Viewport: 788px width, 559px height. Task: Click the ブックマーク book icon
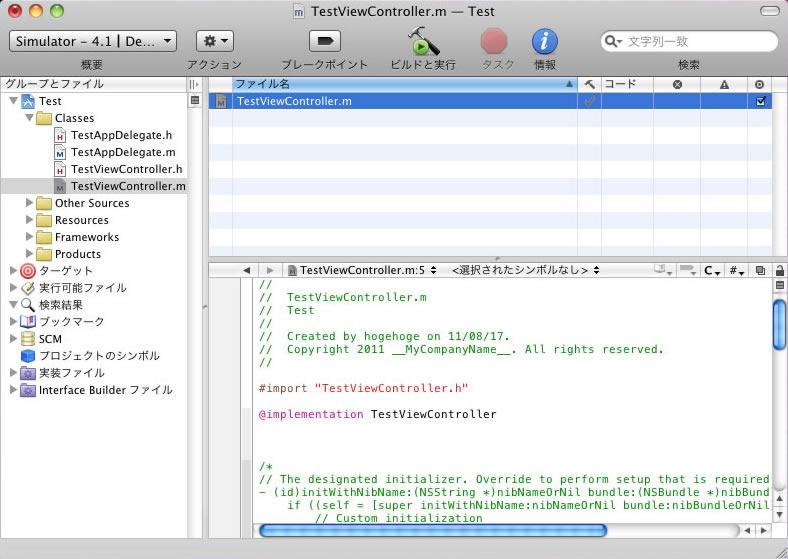pyautogui.click(x=28, y=322)
